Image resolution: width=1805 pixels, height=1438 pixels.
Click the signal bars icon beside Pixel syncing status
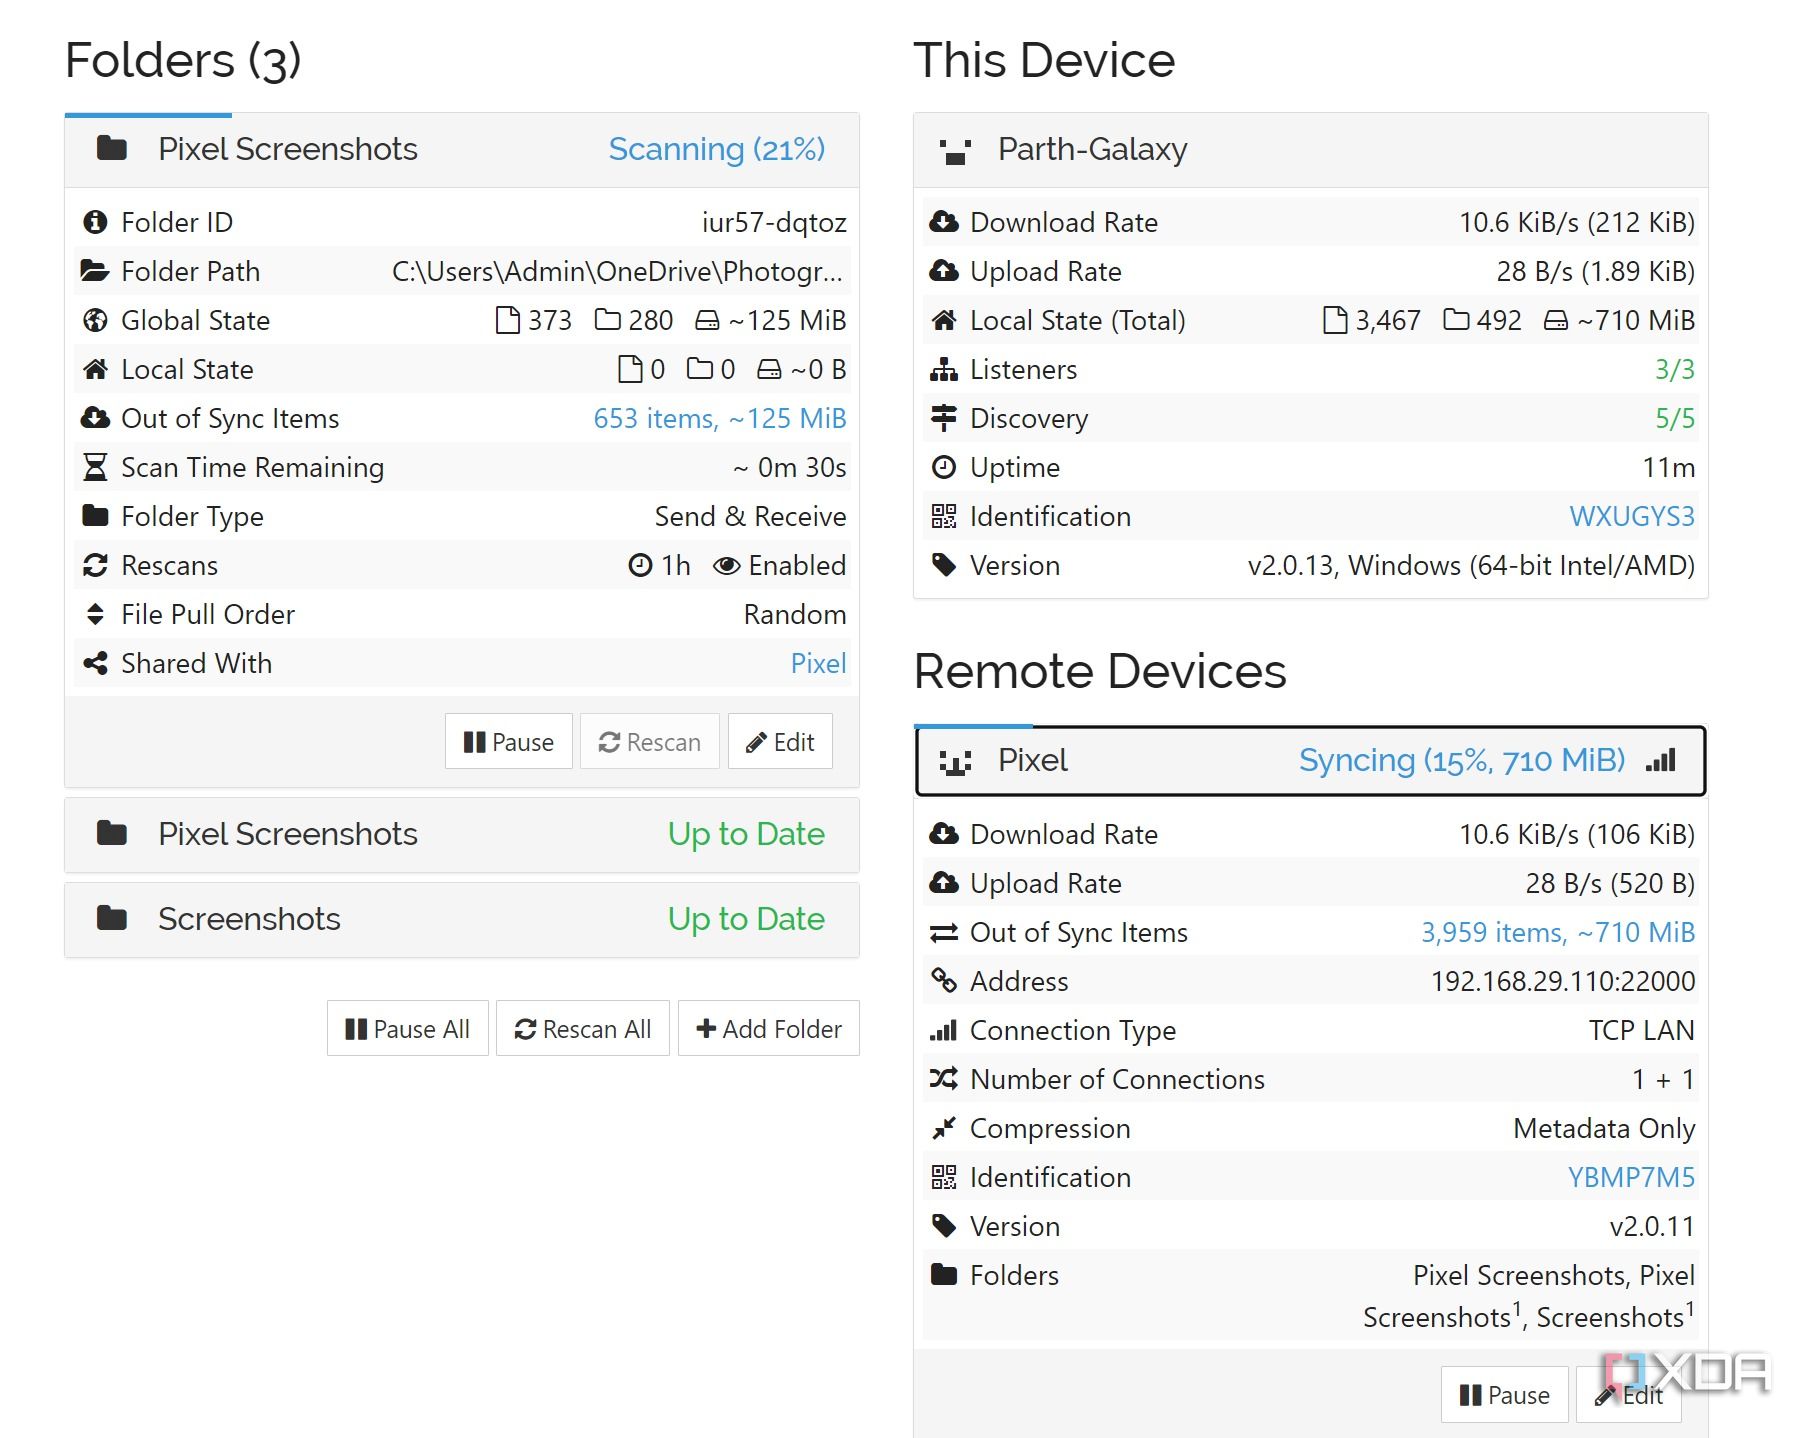(1661, 761)
